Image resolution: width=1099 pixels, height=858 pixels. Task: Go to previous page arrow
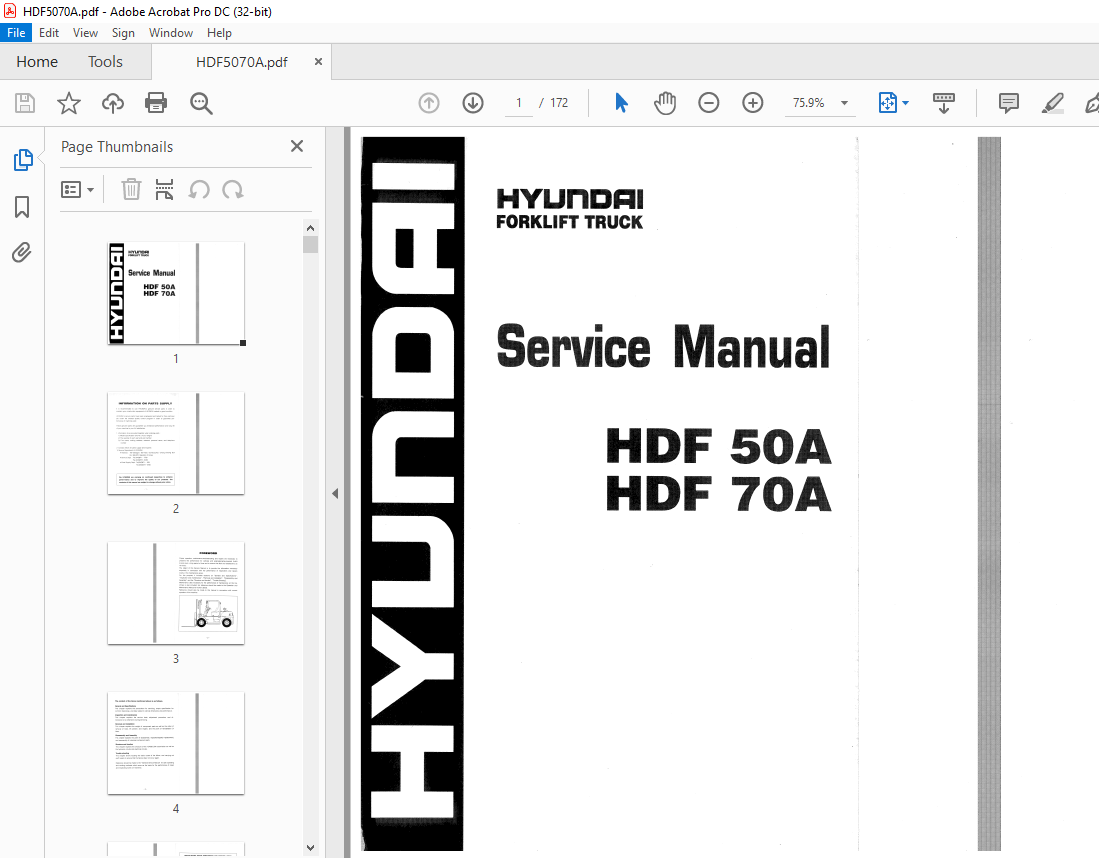click(429, 103)
